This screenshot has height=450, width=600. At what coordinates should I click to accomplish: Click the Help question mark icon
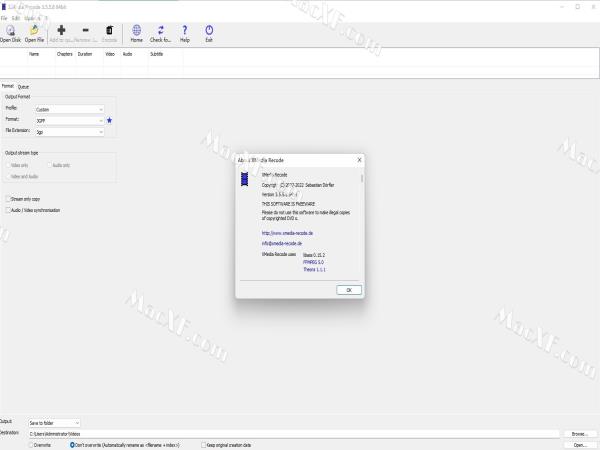[185, 30]
